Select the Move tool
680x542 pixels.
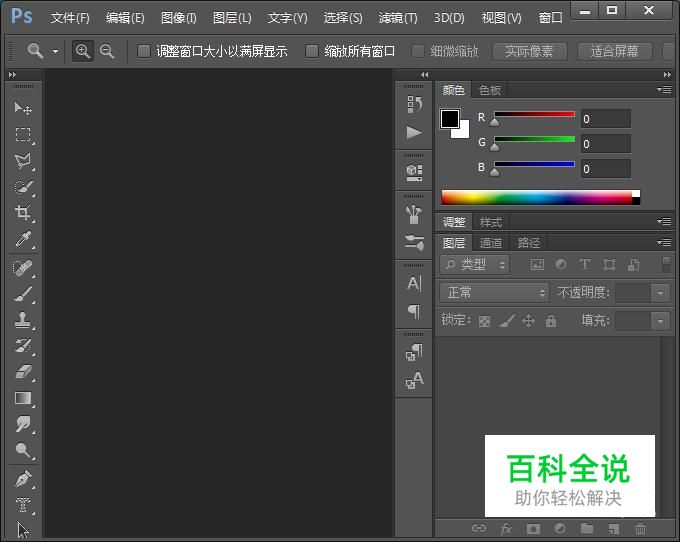[x=22, y=108]
